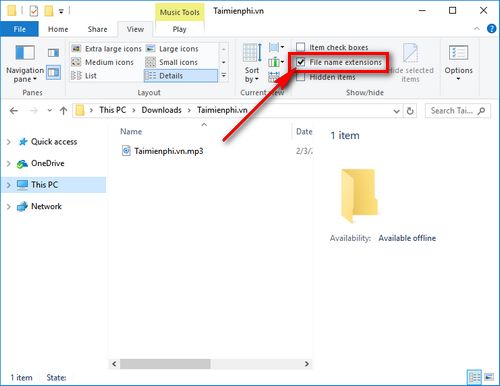Switch to the Home tab
500x386 pixels.
58,29
